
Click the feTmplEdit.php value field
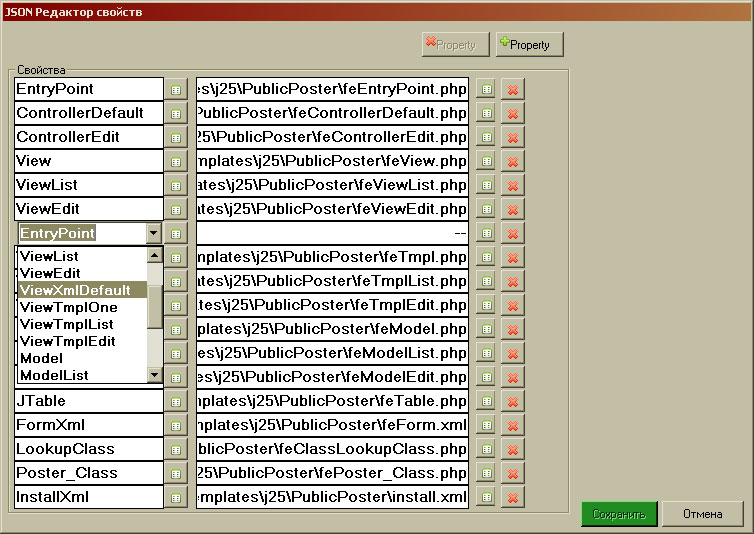pos(332,305)
